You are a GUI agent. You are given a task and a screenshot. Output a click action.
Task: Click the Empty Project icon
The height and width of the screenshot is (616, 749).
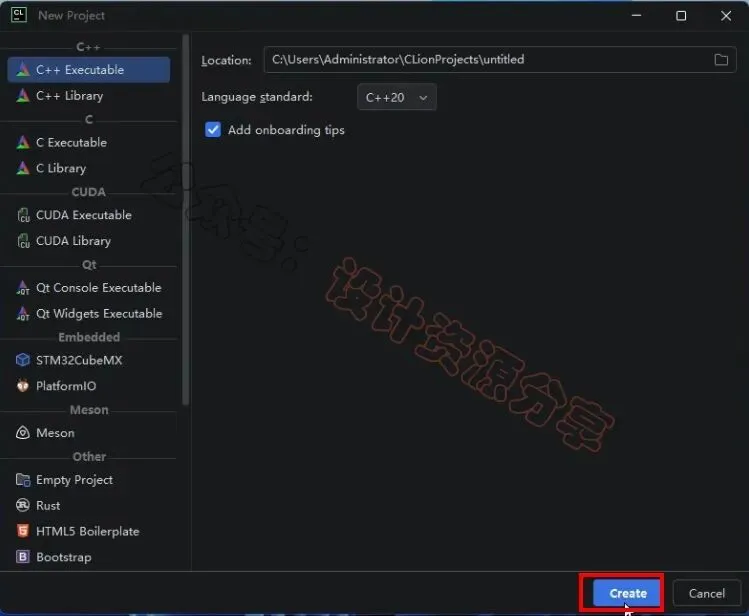pyautogui.click(x=22, y=479)
